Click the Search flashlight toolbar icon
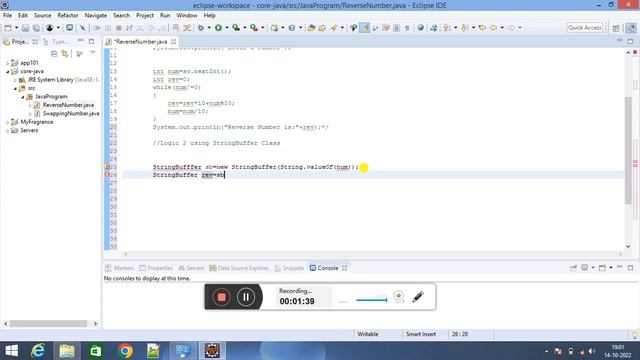Image resolution: width=640 pixels, height=360 pixels. [334, 28]
